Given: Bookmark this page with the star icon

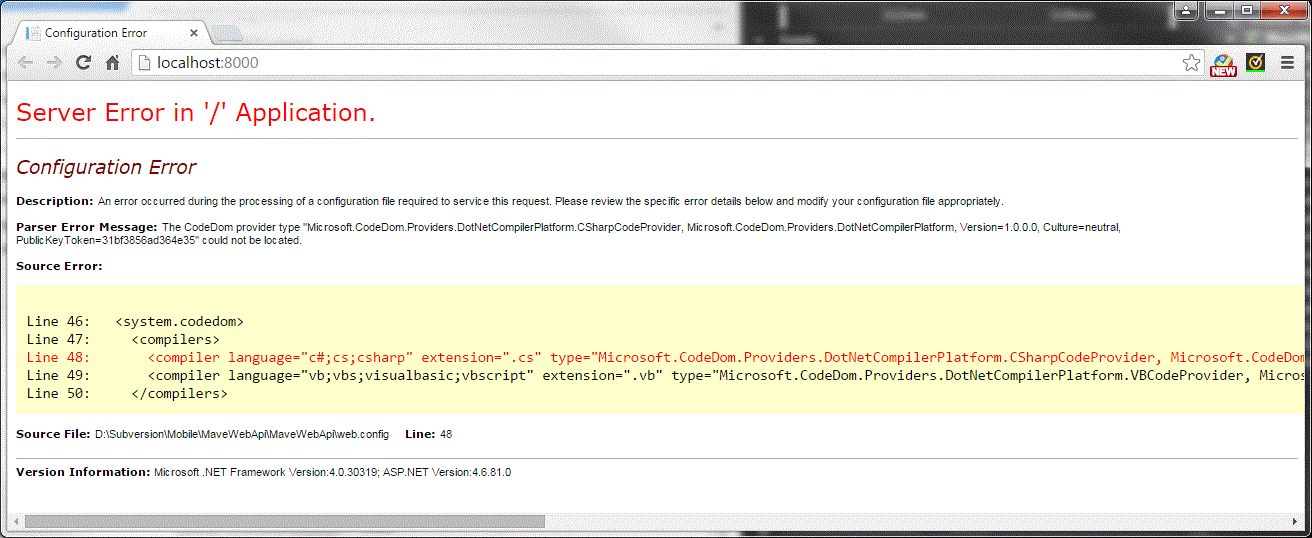Looking at the screenshot, I should point(1191,63).
